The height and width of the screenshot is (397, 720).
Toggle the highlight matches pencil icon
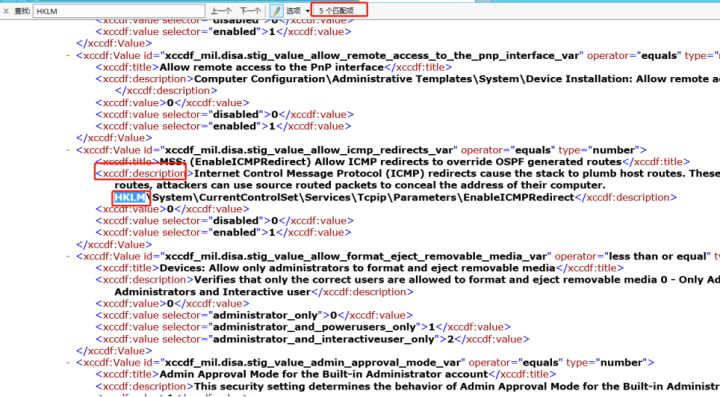pyautogui.click(x=276, y=11)
